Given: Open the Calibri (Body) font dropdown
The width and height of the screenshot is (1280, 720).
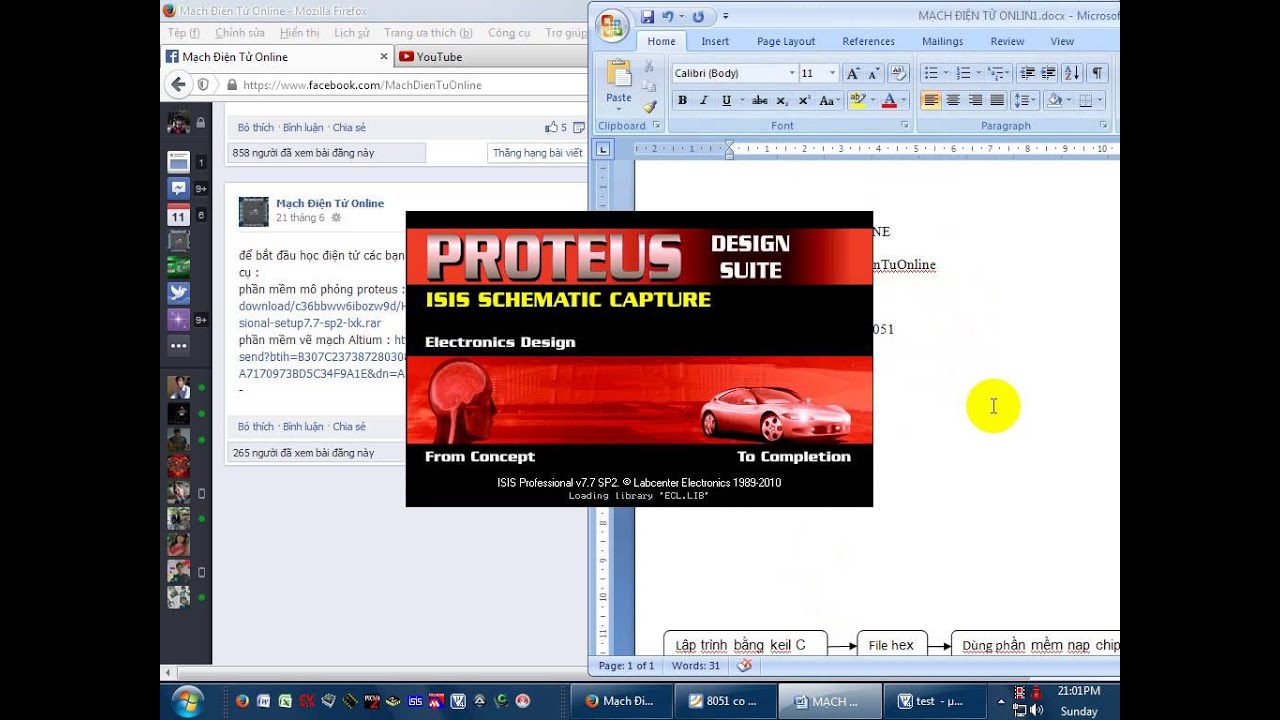Looking at the screenshot, I should (x=792, y=73).
